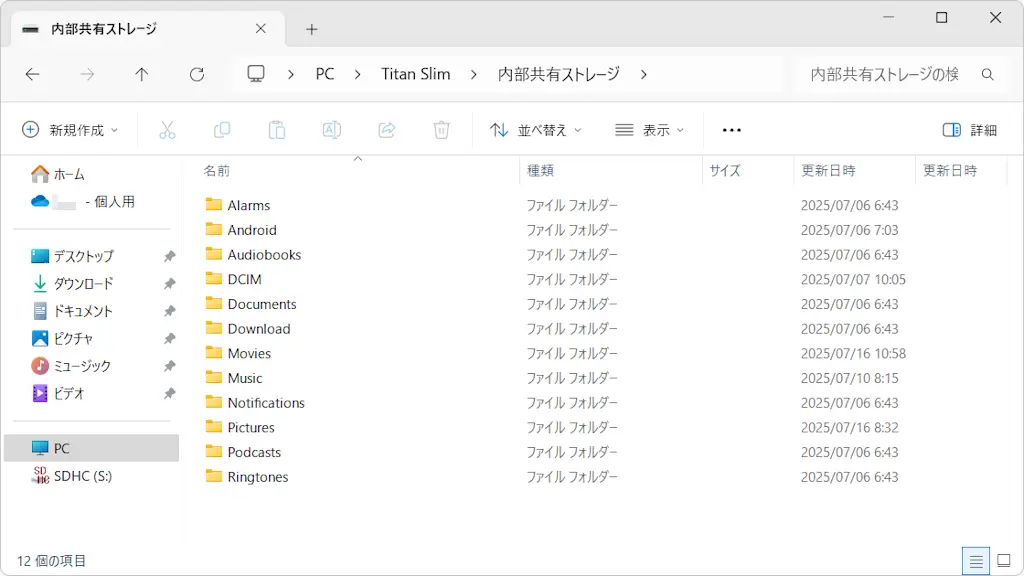Open the see-more (...) toolbar menu
Screen dimensions: 1024x576
click(x=731, y=129)
